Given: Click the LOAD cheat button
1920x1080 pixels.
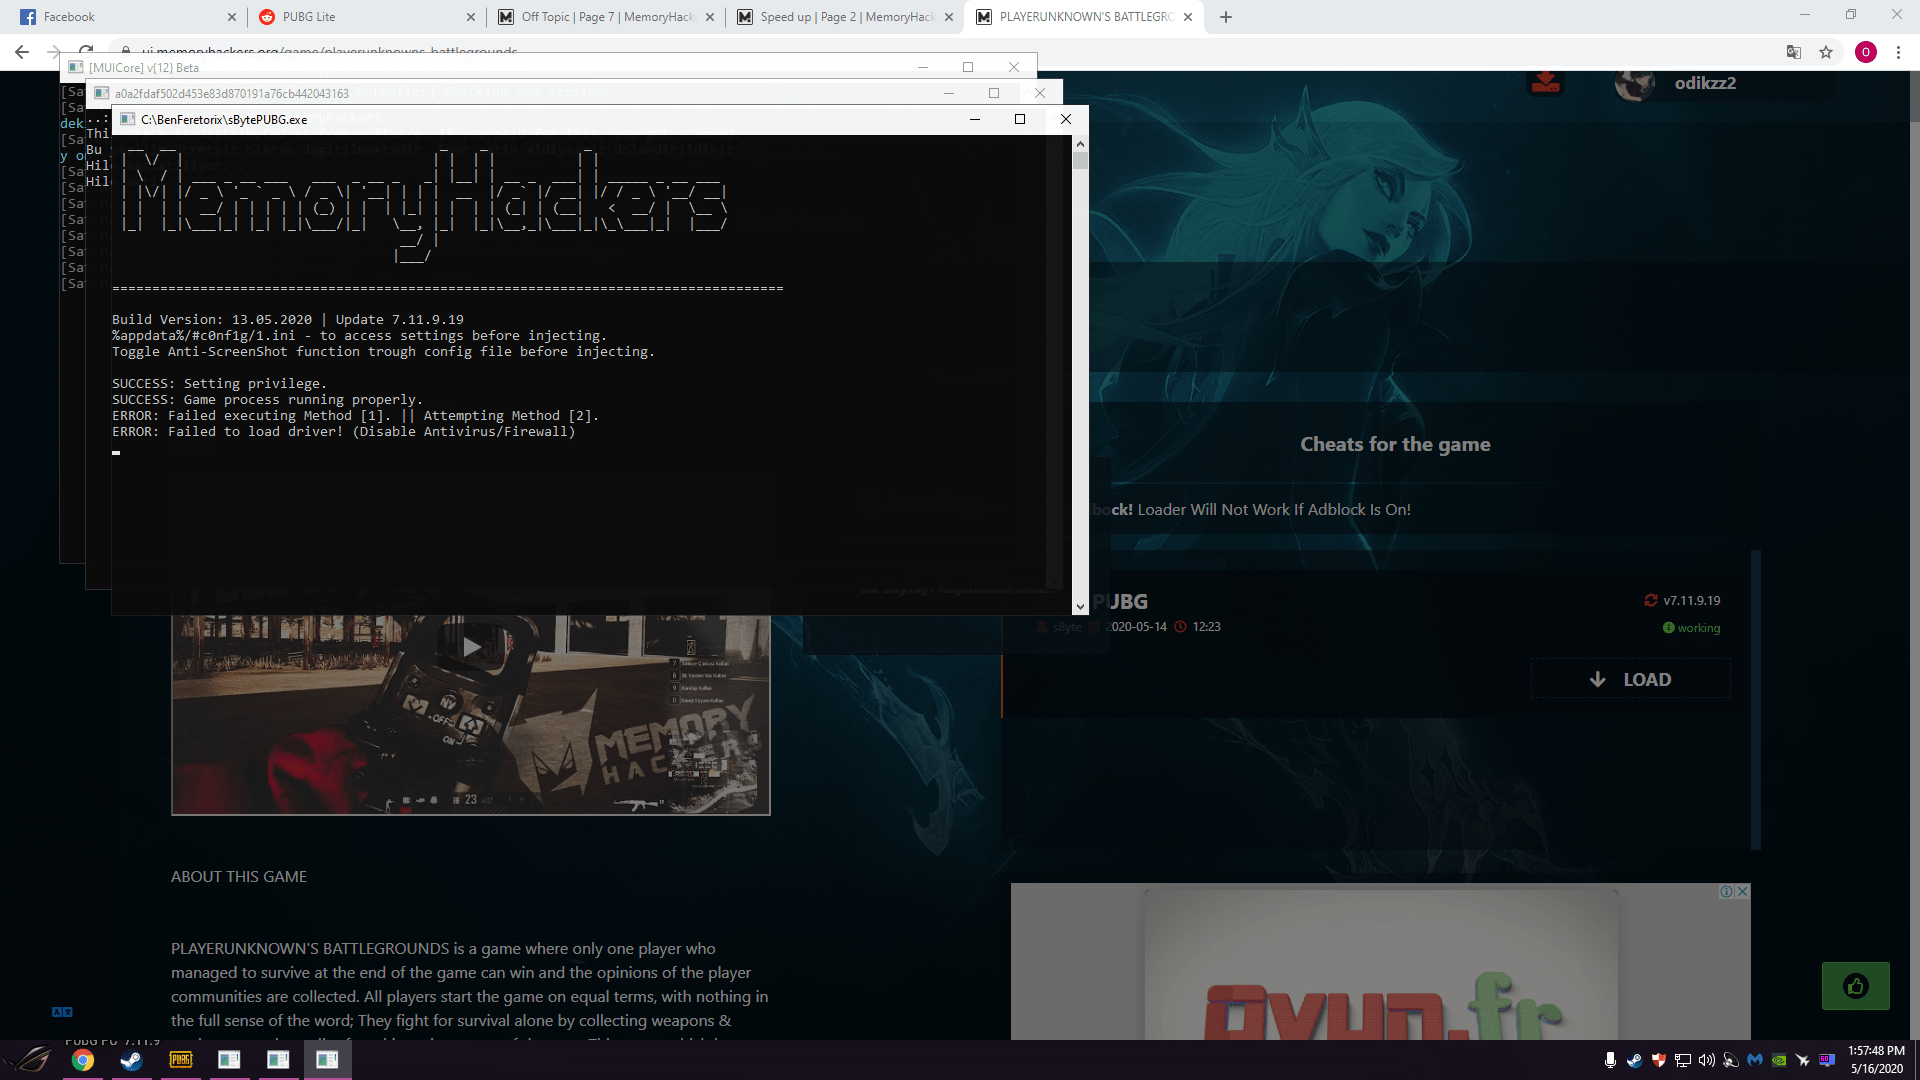Looking at the screenshot, I should tap(1631, 680).
